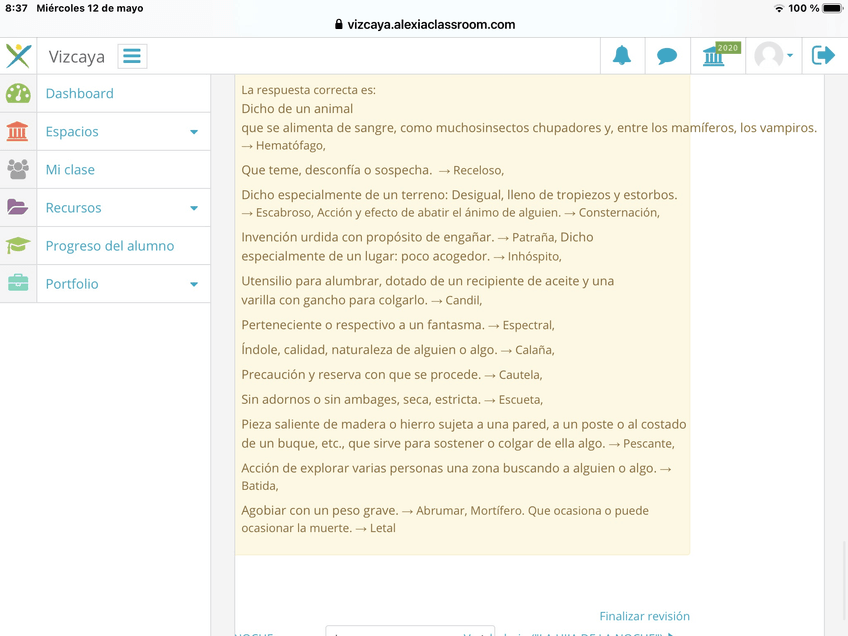Click the date 'Miércoles 12 de mayo'

[x=90, y=8]
